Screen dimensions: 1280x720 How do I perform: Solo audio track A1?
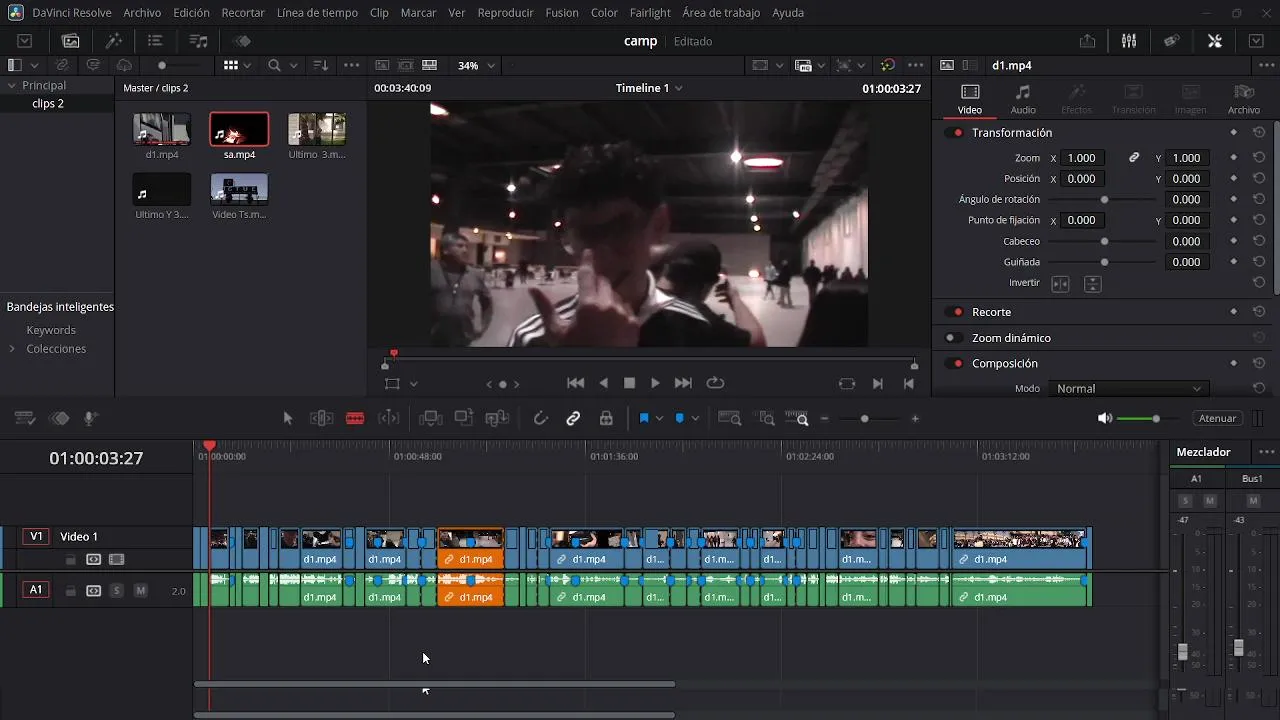pyautogui.click(x=116, y=591)
